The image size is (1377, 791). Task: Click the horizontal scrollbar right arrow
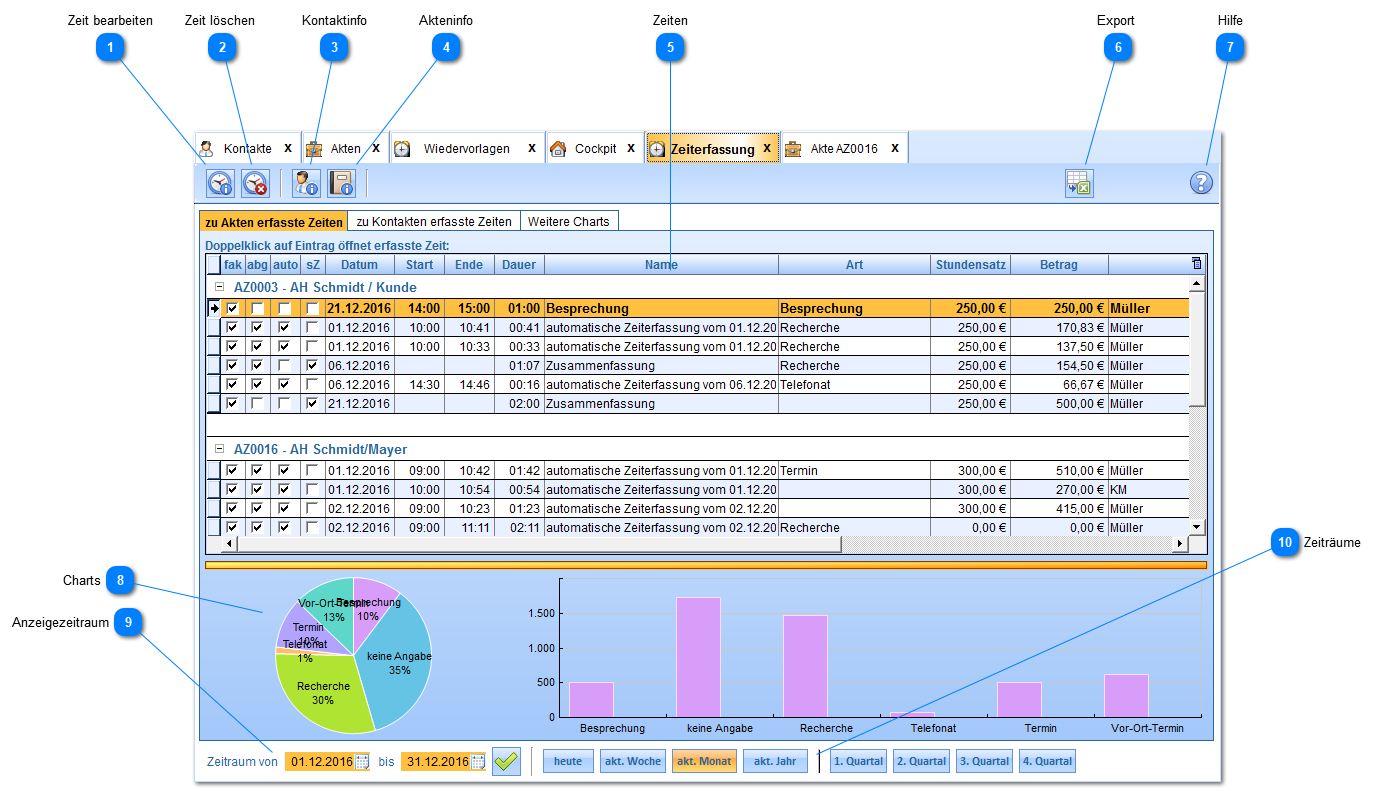1180,544
